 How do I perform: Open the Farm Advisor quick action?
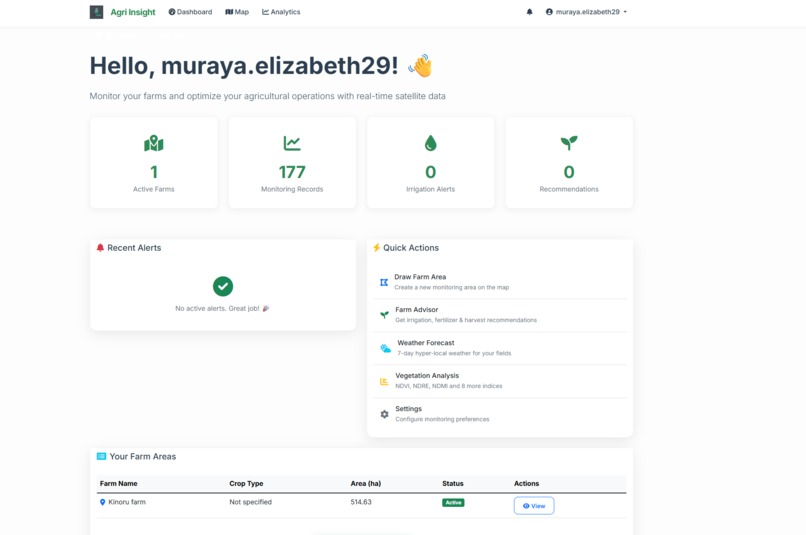(x=500, y=315)
